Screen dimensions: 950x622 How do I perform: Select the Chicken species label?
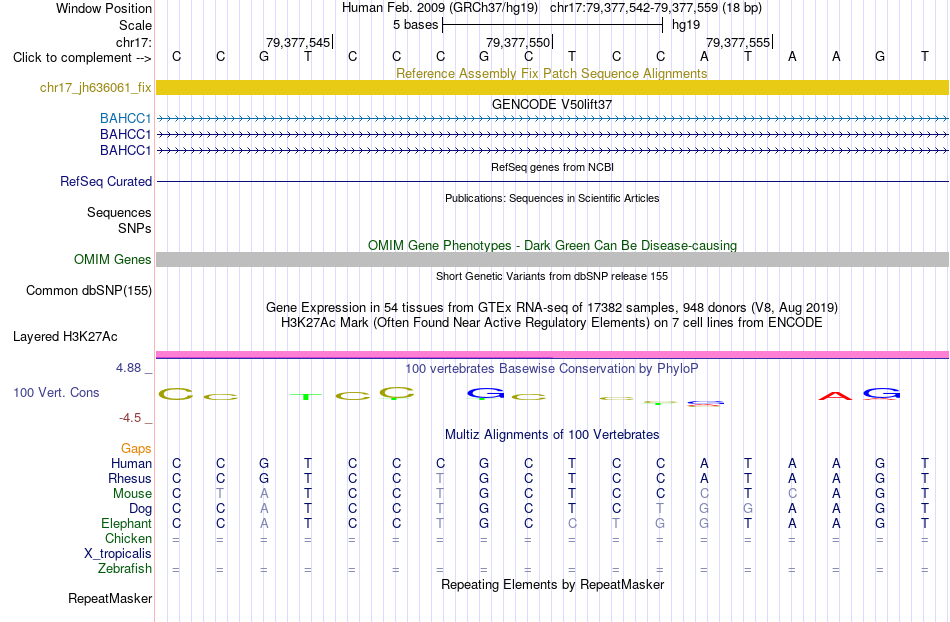pyautogui.click(x=128, y=539)
